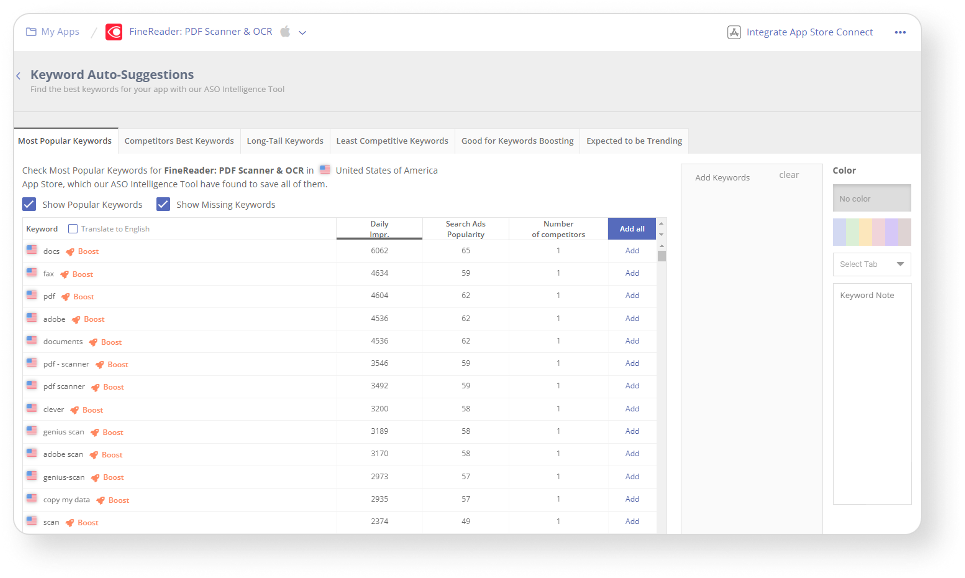Open the Select Tab dropdown
The width and height of the screenshot is (965, 578).
click(870, 264)
